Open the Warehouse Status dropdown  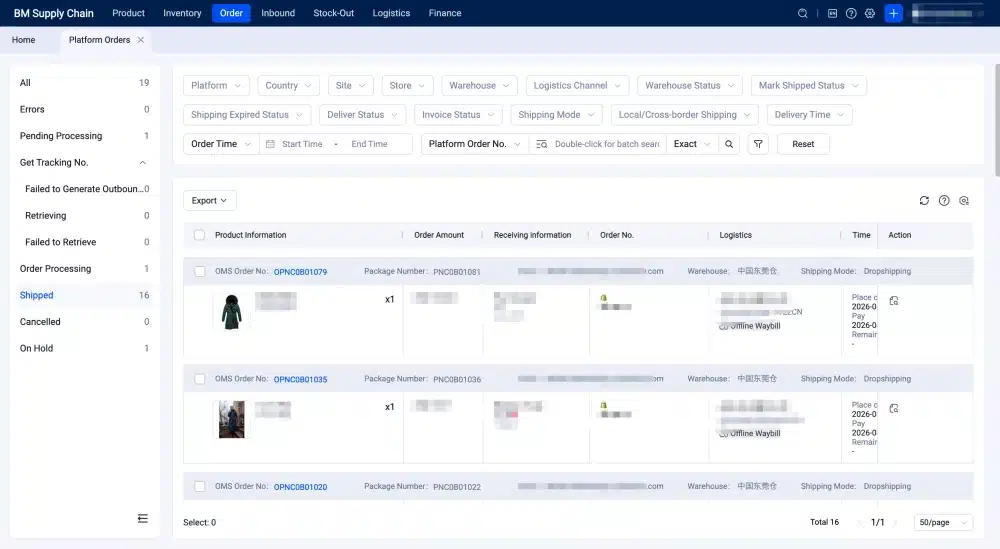coord(689,85)
